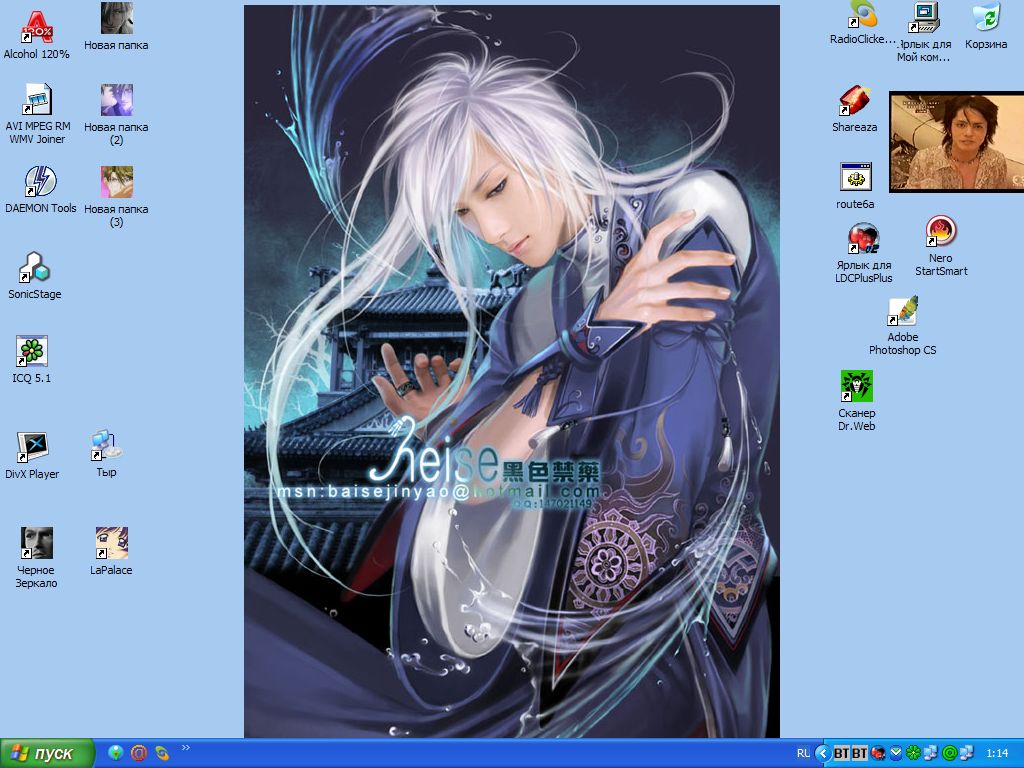Image resolution: width=1024 pixels, height=768 pixels.
Task: Open the RU language indicator
Action: coord(803,754)
